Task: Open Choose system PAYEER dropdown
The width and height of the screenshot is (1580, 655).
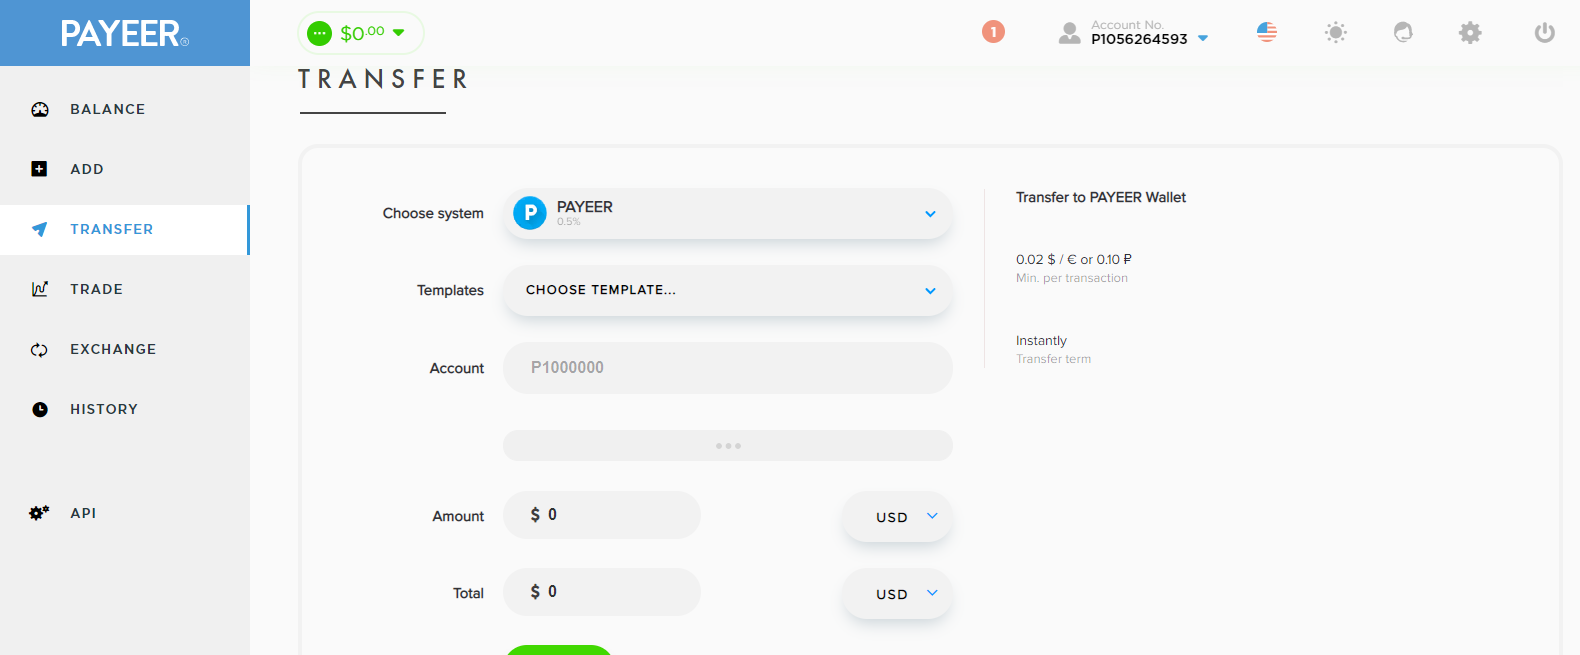Action: coord(728,213)
